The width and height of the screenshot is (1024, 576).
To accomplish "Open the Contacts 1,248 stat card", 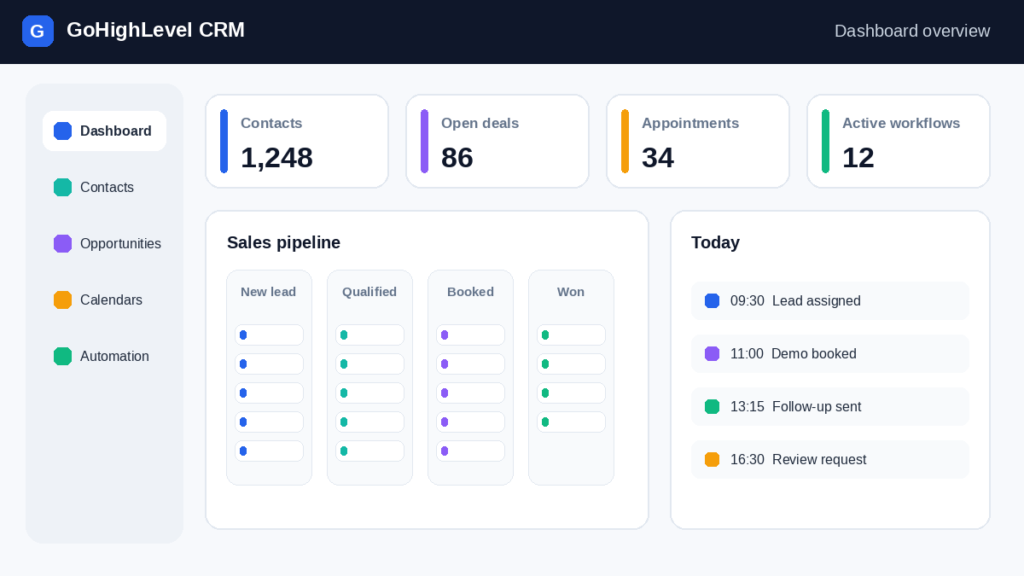I will click(x=297, y=141).
